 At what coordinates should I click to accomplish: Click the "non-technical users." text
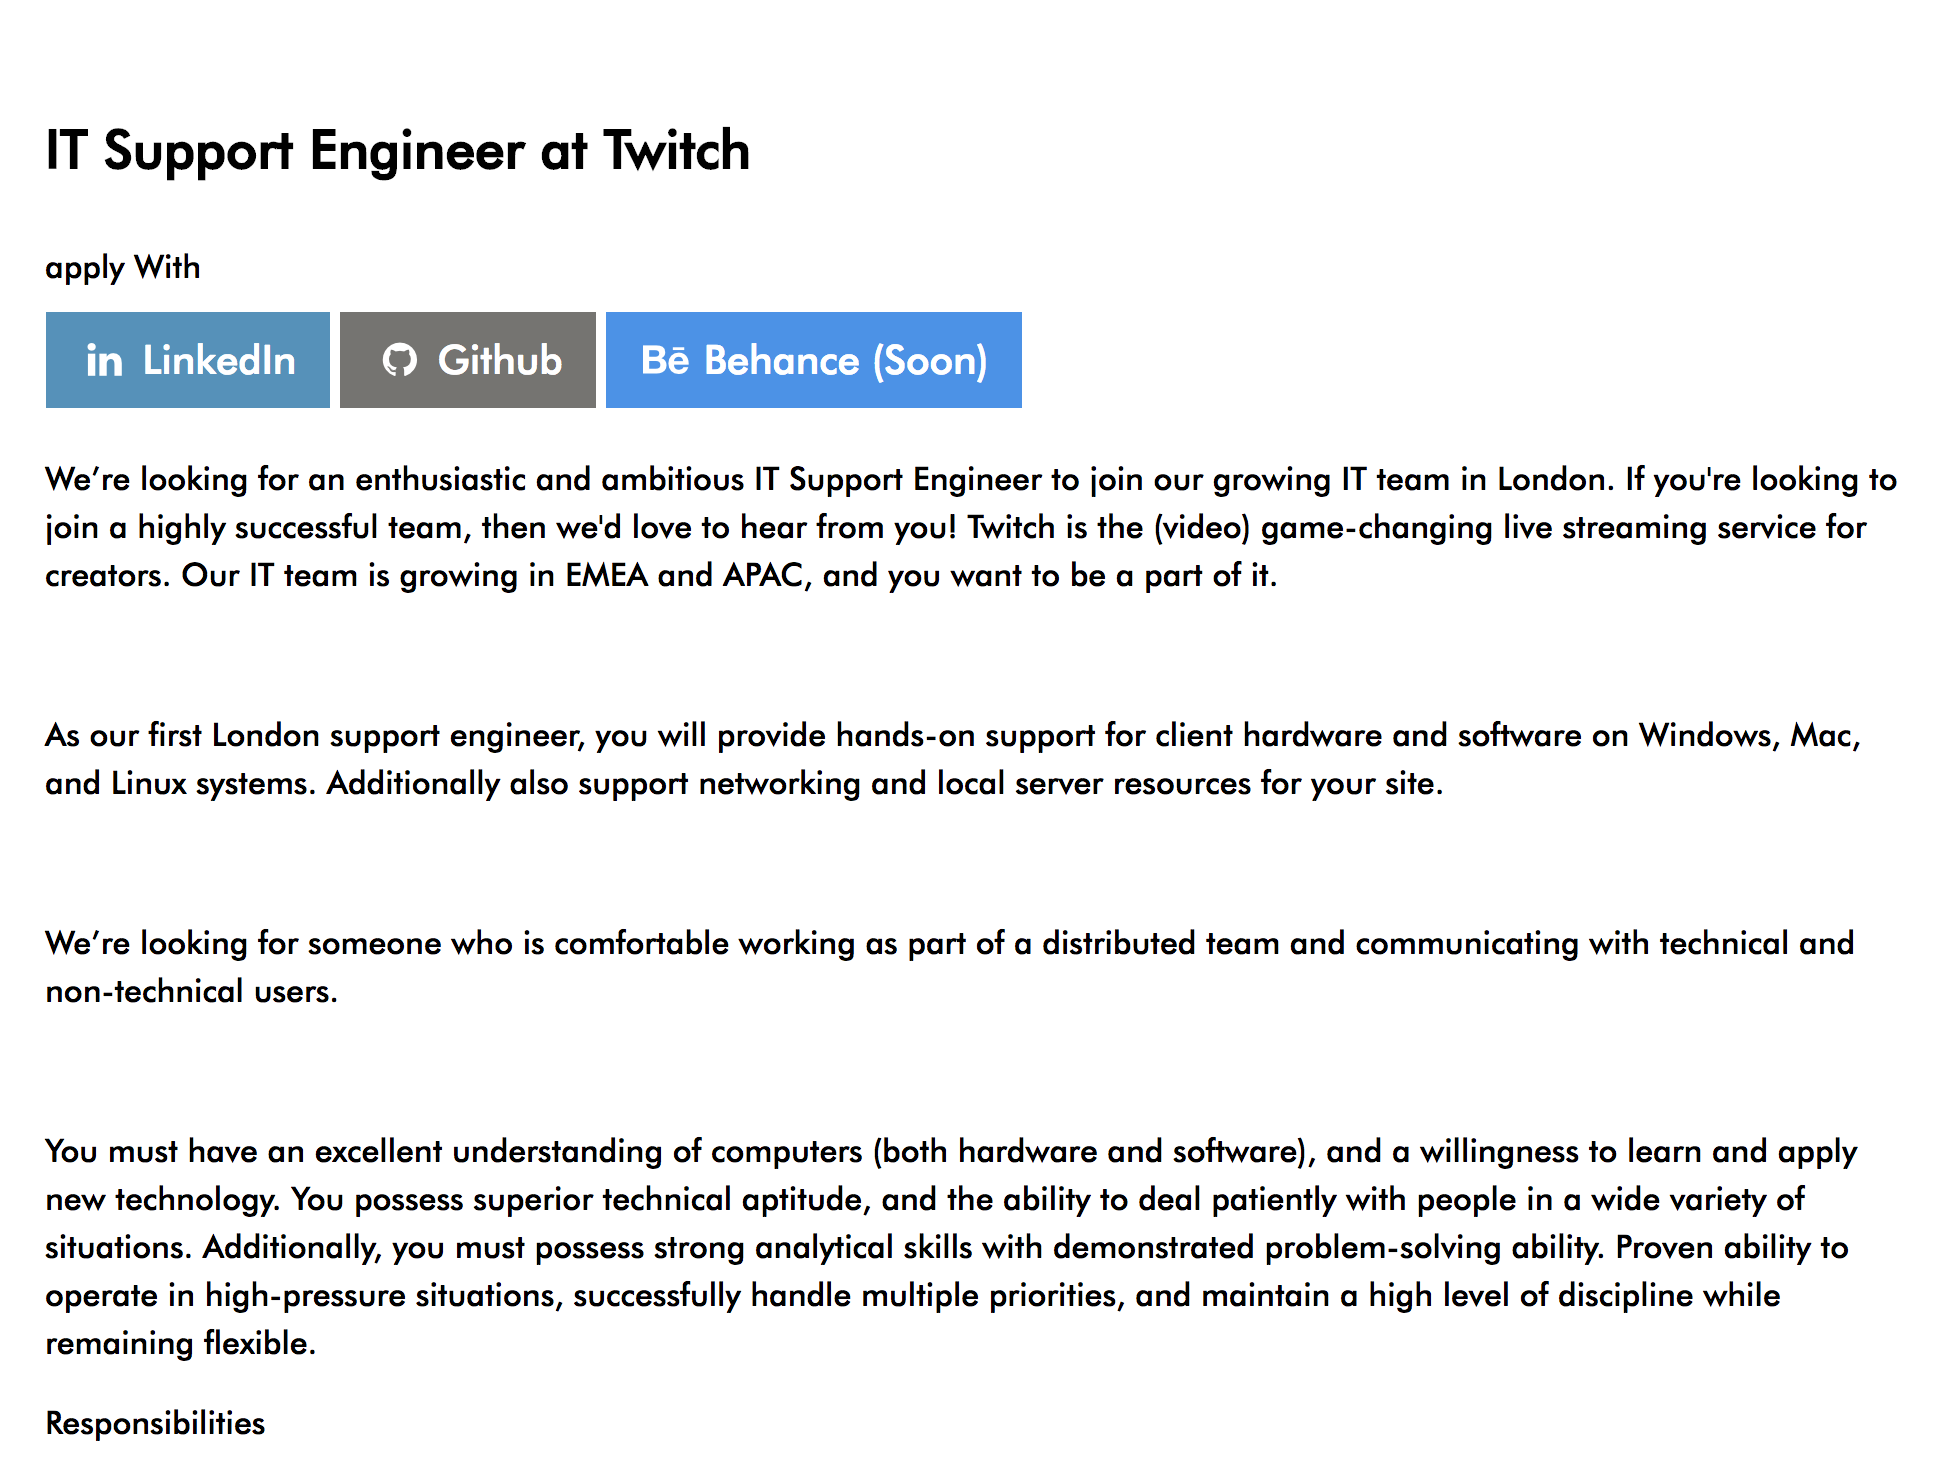pos(192,992)
